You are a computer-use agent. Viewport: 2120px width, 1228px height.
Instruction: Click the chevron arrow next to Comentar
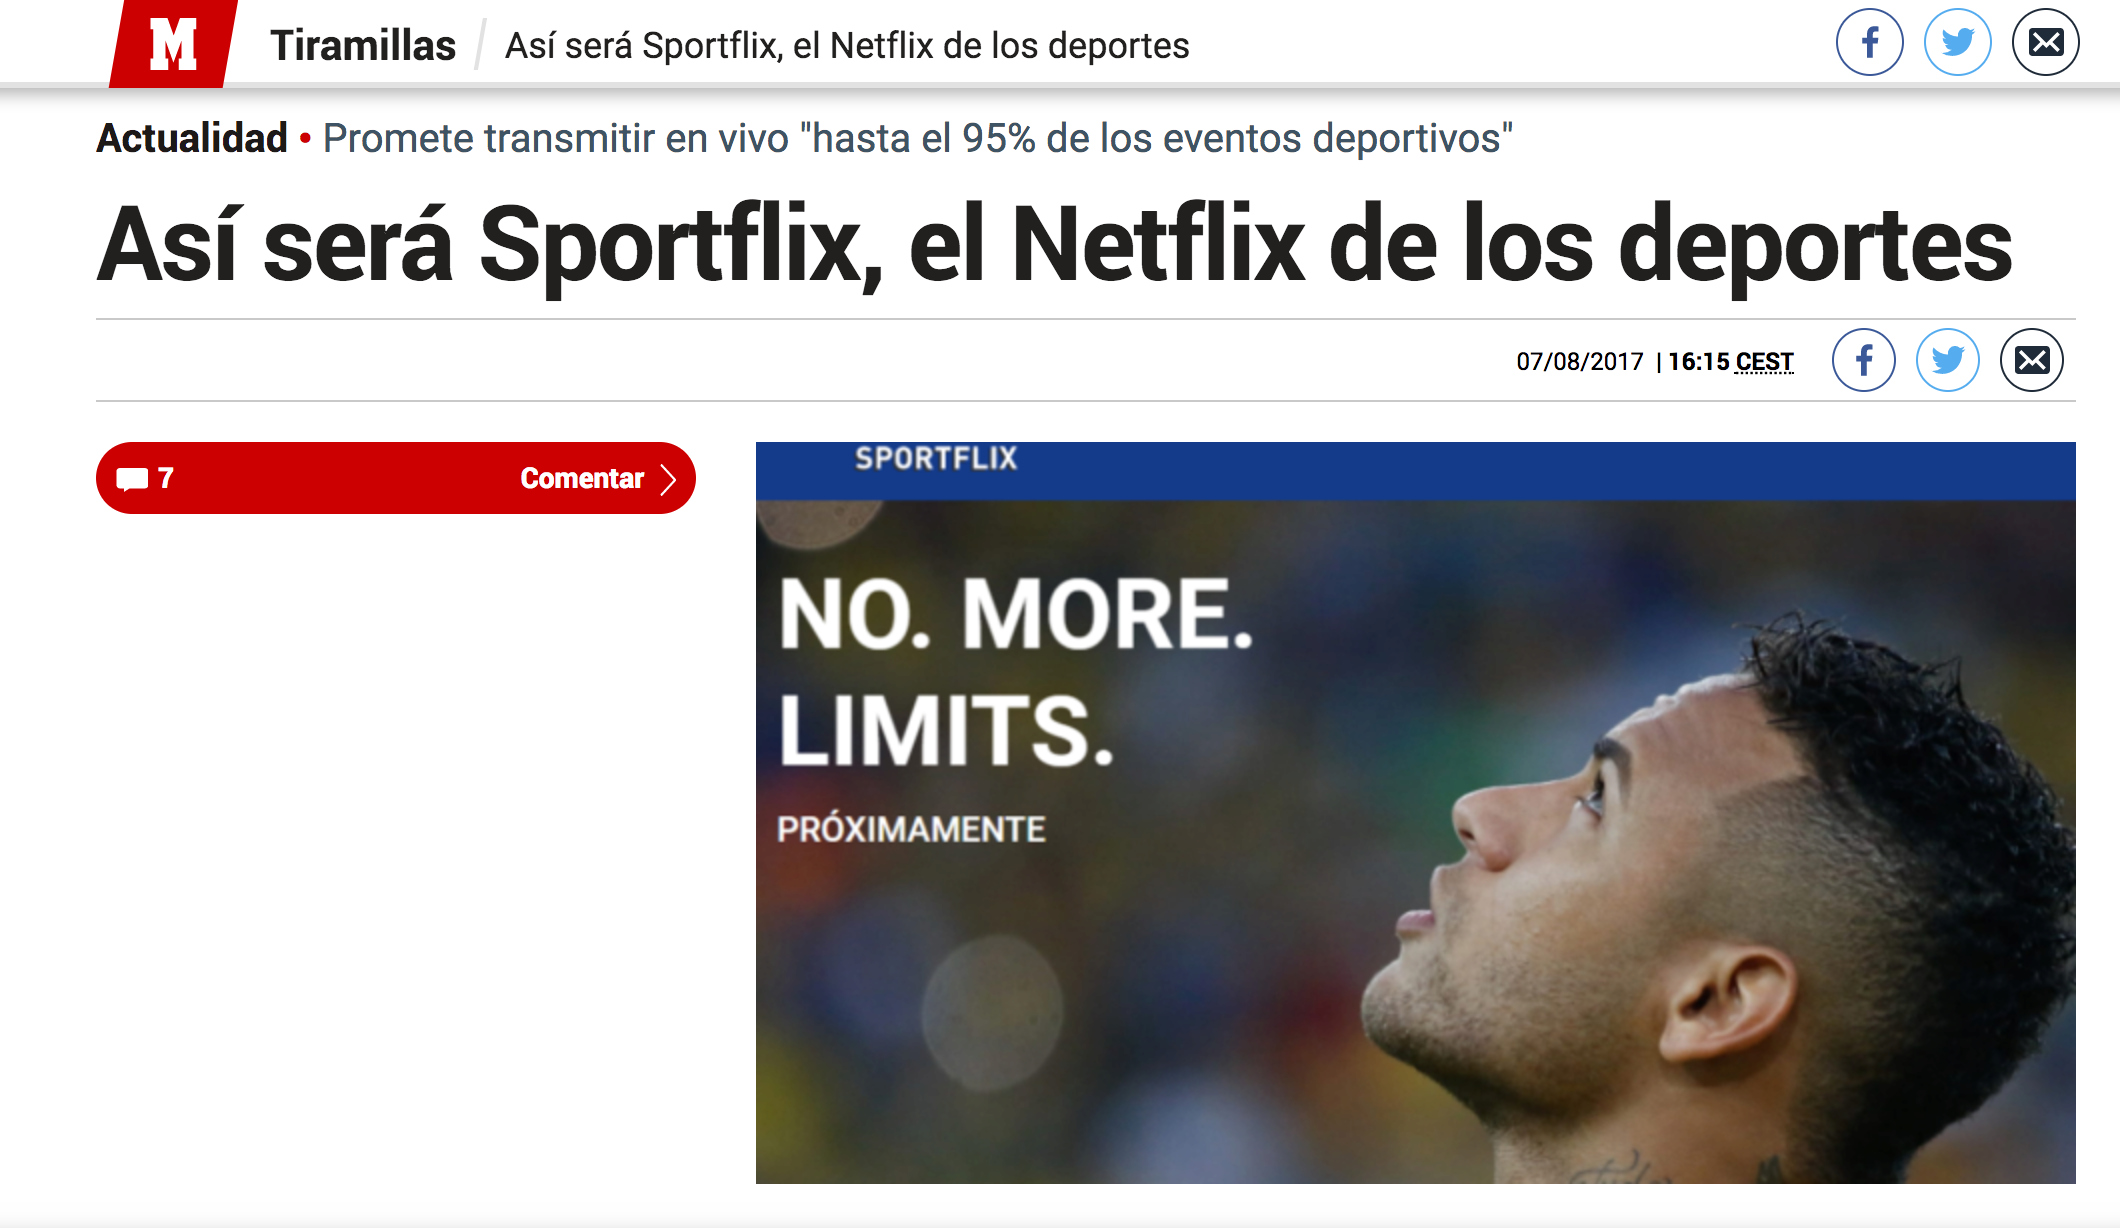(x=669, y=479)
